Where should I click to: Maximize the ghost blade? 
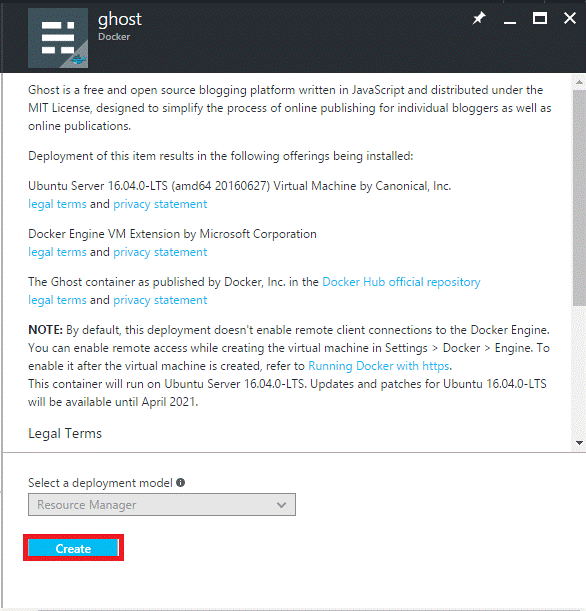pyautogui.click(x=540, y=18)
